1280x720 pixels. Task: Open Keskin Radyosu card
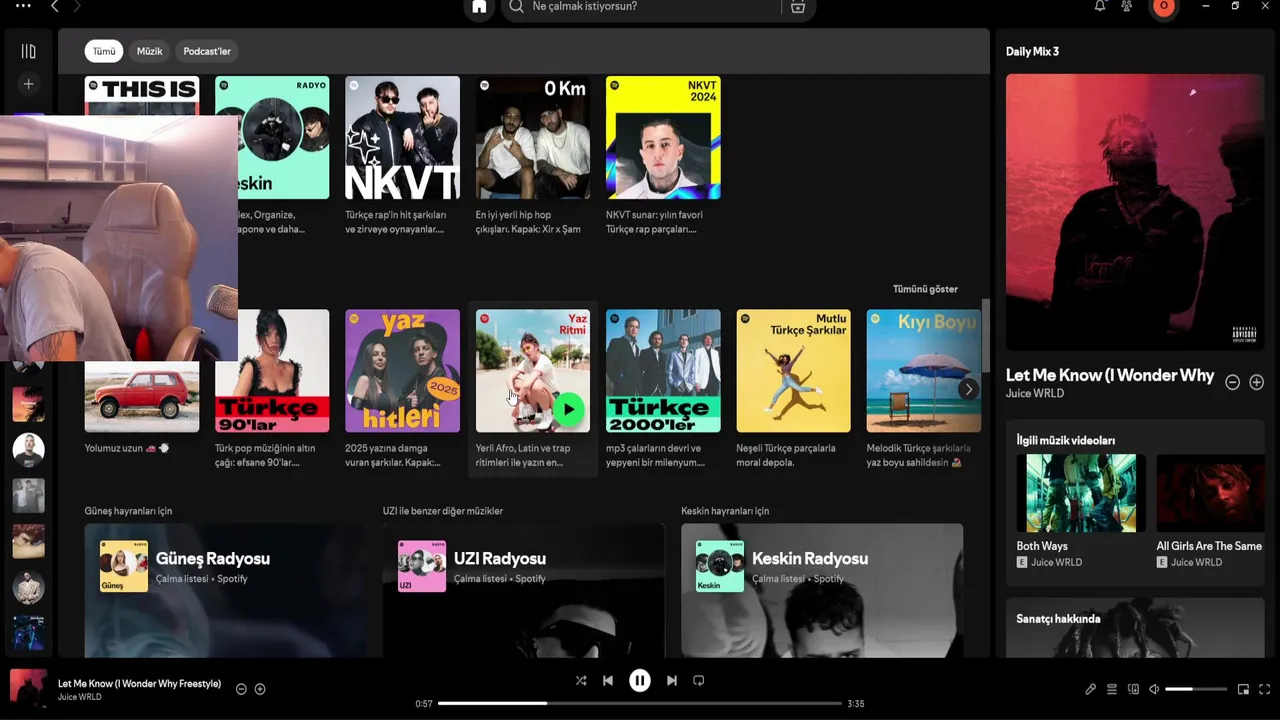pos(822,590)
